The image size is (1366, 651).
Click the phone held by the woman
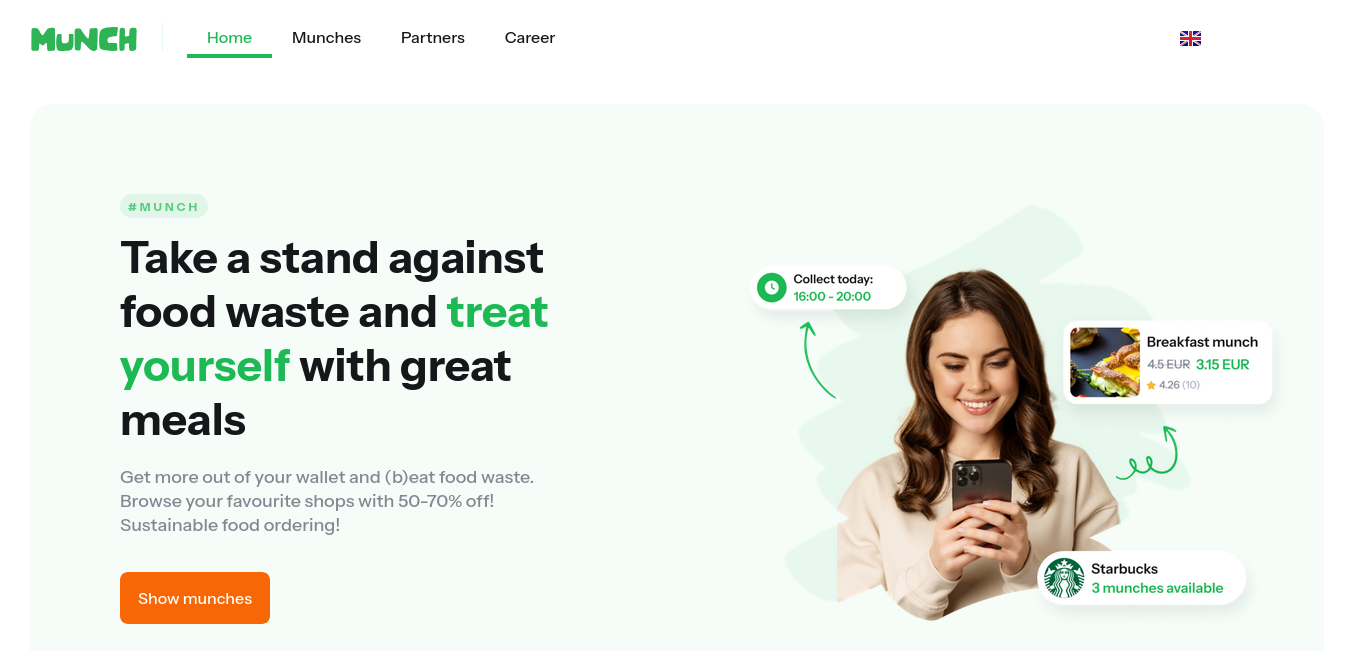[981, 494]
